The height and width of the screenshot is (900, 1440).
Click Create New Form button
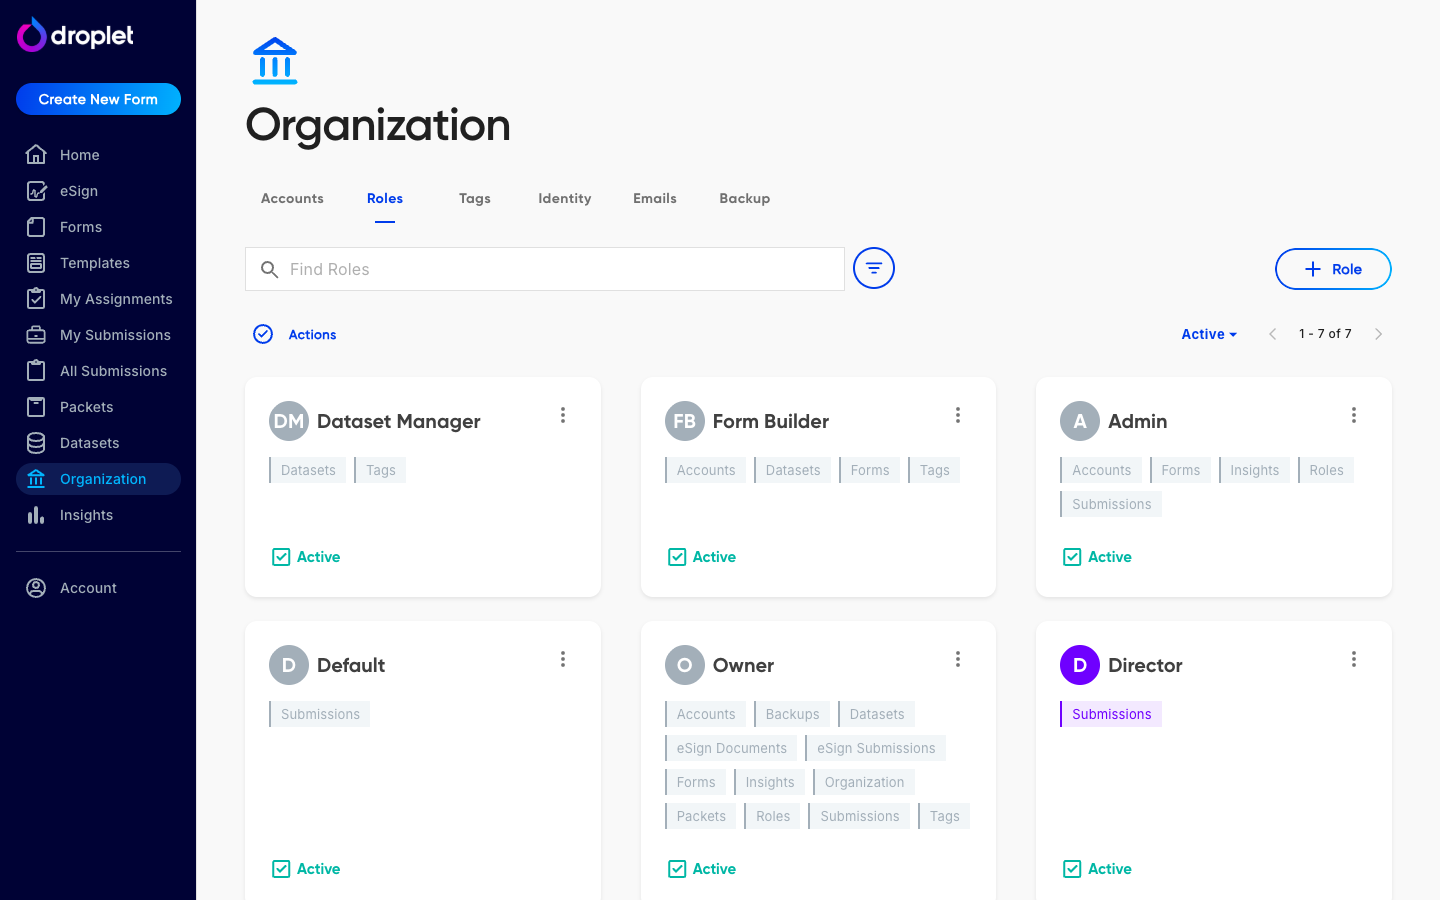point(98,99)
